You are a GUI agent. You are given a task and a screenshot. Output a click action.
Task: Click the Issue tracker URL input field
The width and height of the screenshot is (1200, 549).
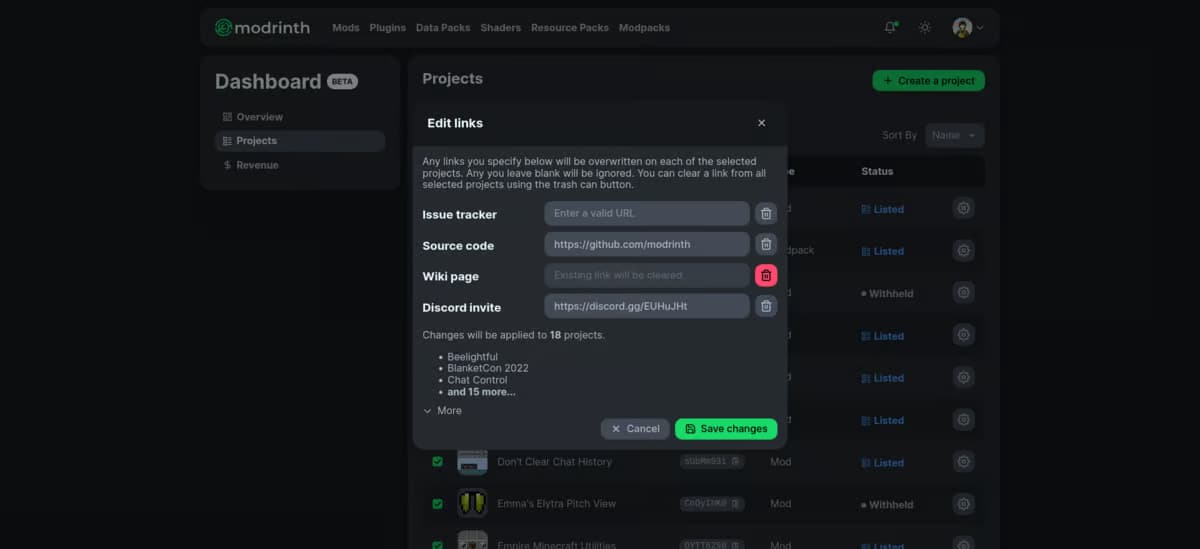pyautogui.click(x=646, y=213)
